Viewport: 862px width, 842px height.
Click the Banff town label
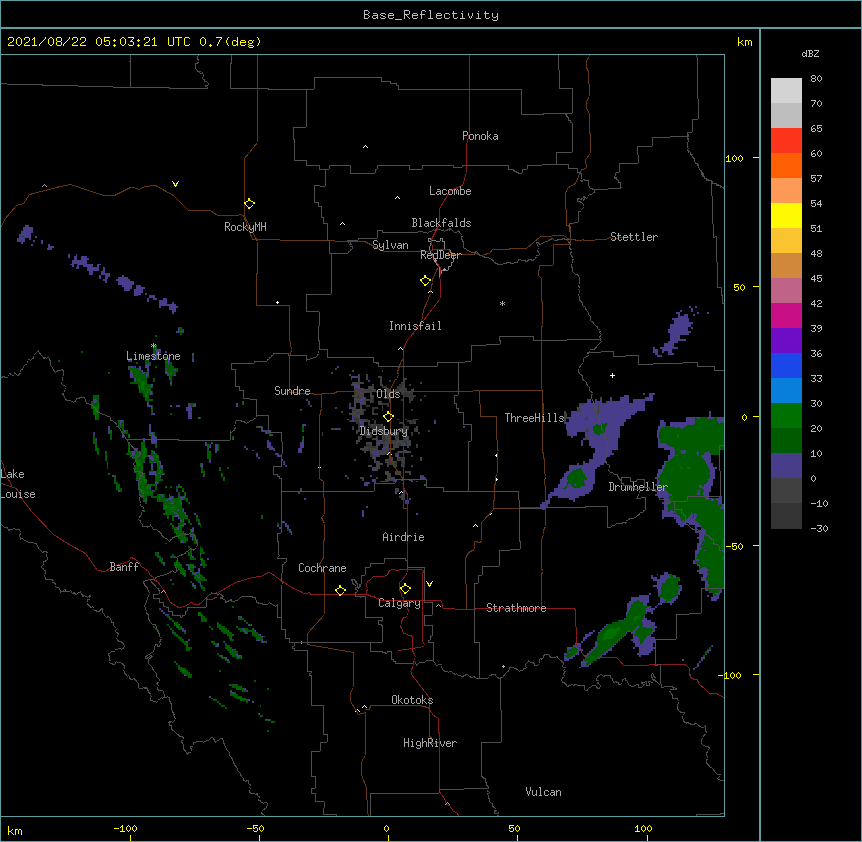tap(124, 567)
